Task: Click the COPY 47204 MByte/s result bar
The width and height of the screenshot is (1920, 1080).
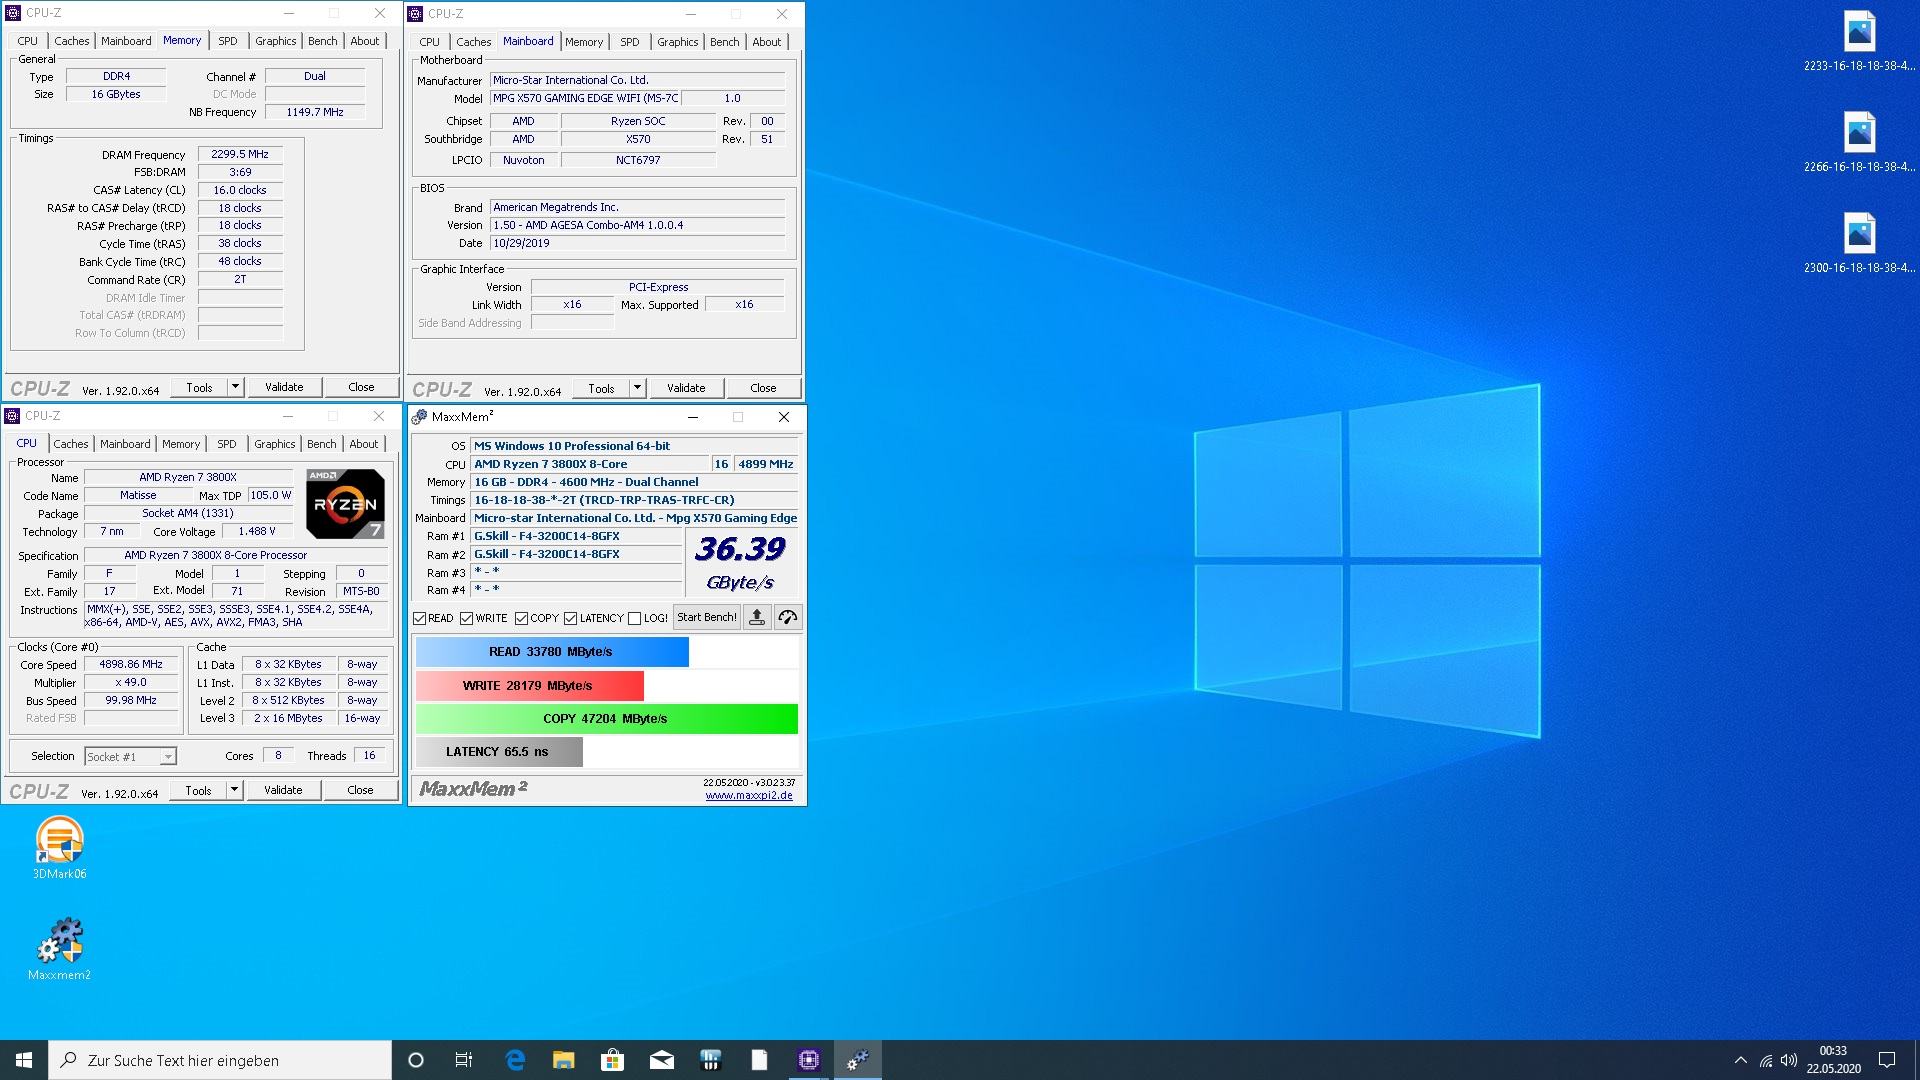Action: (x=607, y=719)
